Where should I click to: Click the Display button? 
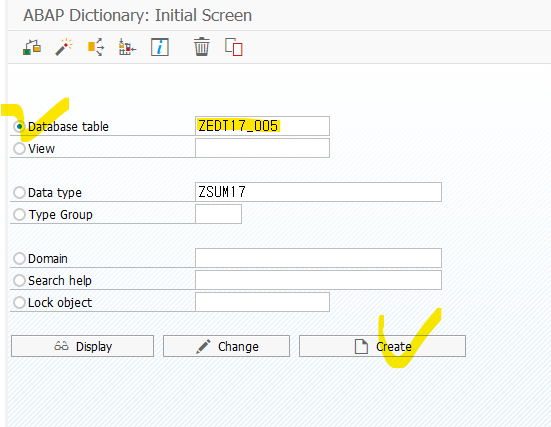tap(83, 346)
